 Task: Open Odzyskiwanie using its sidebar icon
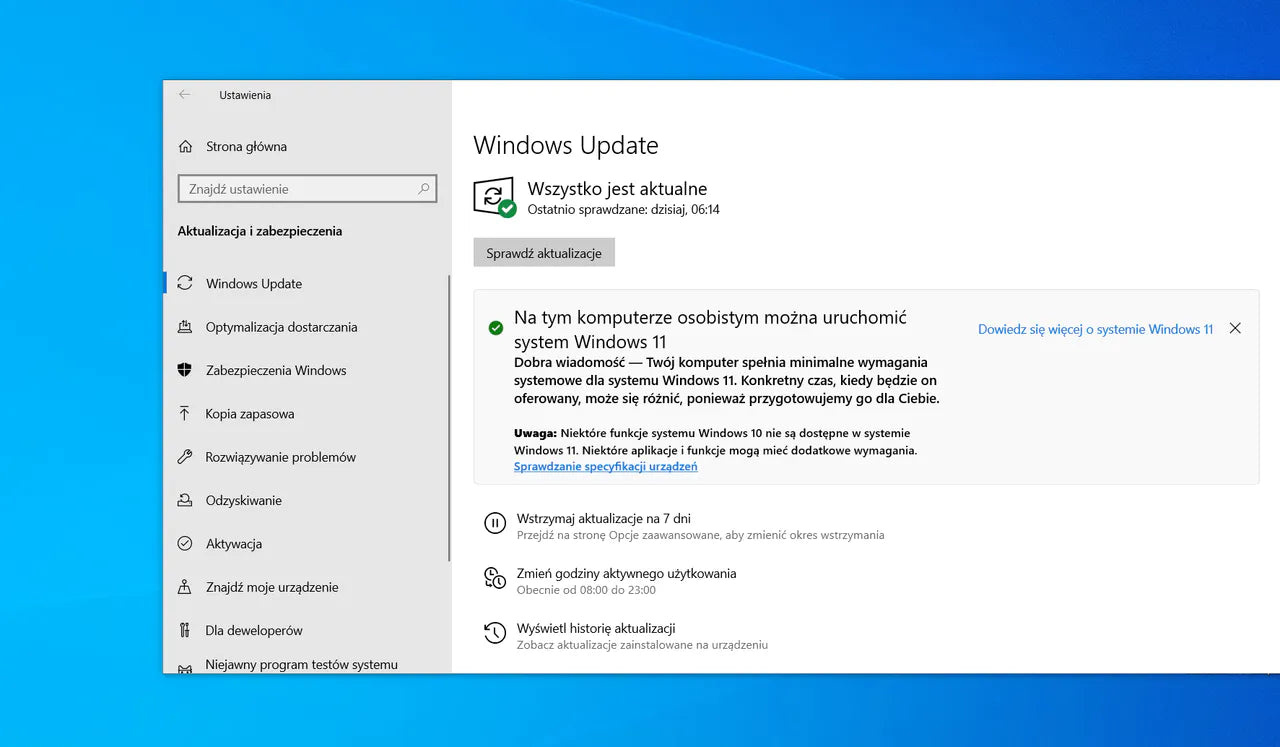(x=185, y=500)
